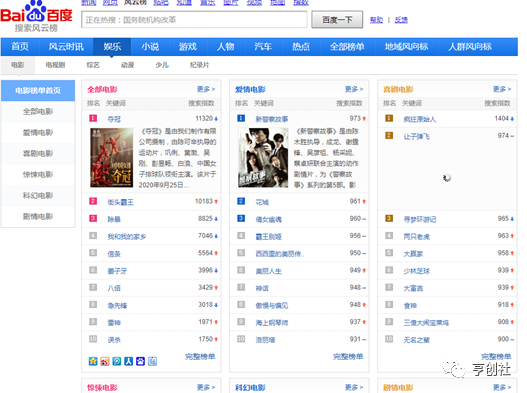527x393 pixels.
Task: Open the 夺冠 movie poster thumbnail
Action: (112, 157)
